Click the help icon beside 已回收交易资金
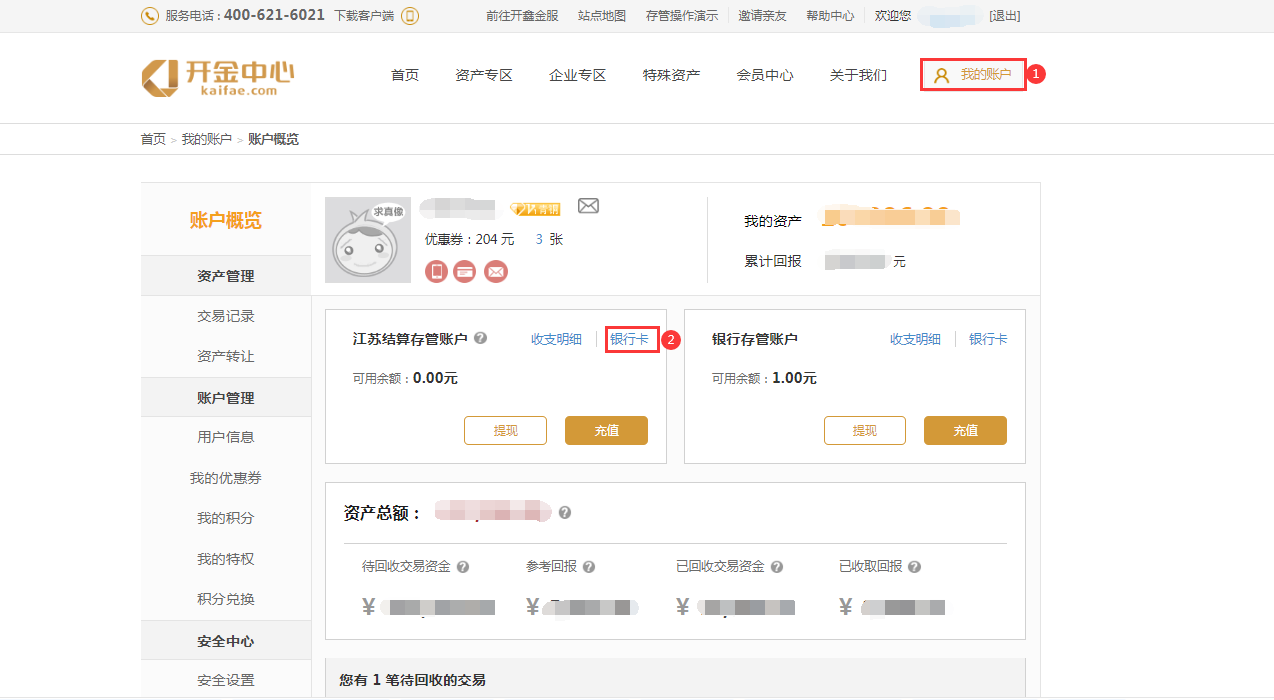The image size is (1274, 700). pyautogui.click(x=777, y=567)
